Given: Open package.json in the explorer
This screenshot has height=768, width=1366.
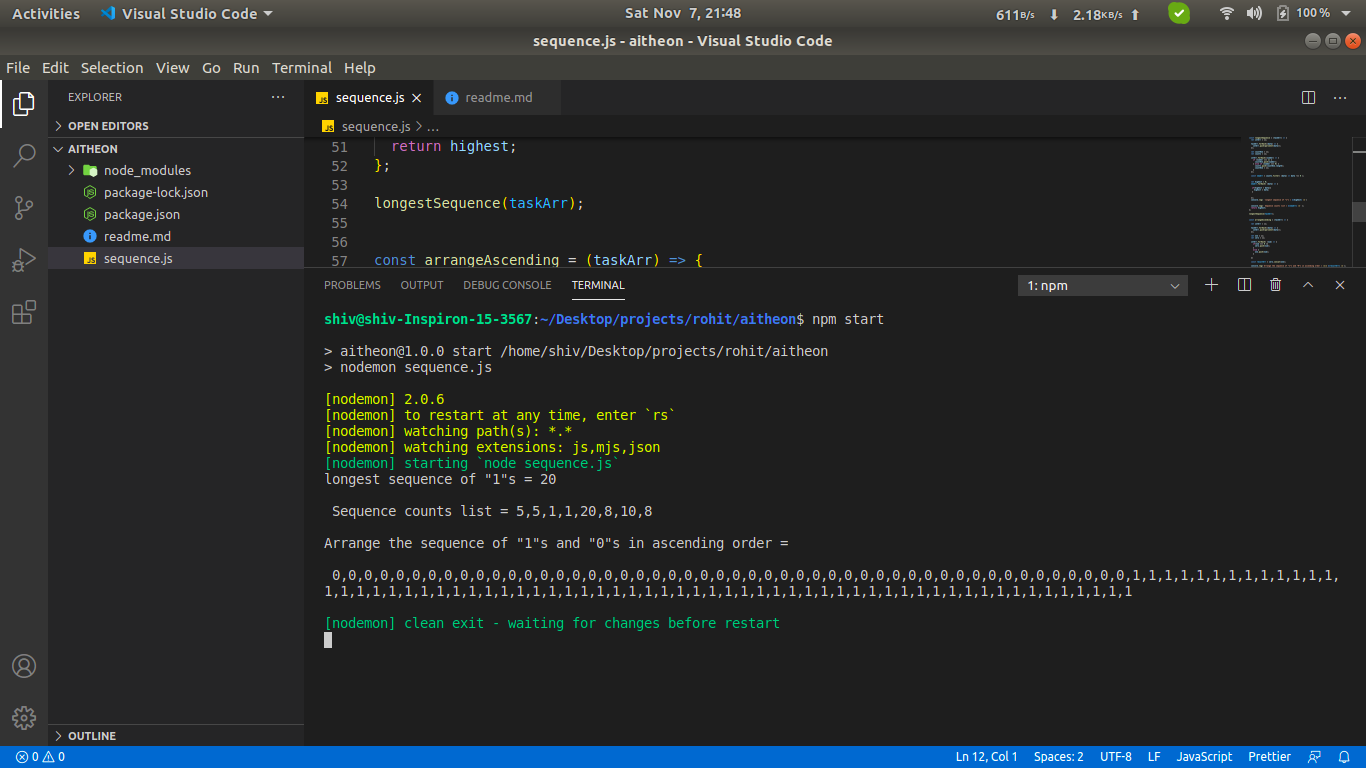Looking at the screenshot, I should tap(176, 214).
